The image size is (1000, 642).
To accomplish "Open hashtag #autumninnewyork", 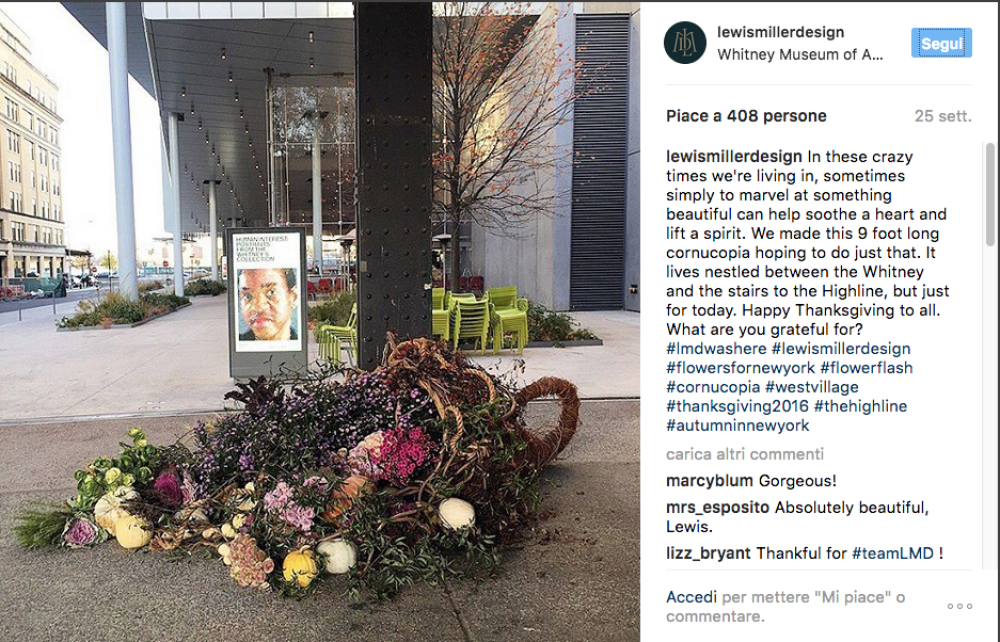I will [x=737, y=425].
